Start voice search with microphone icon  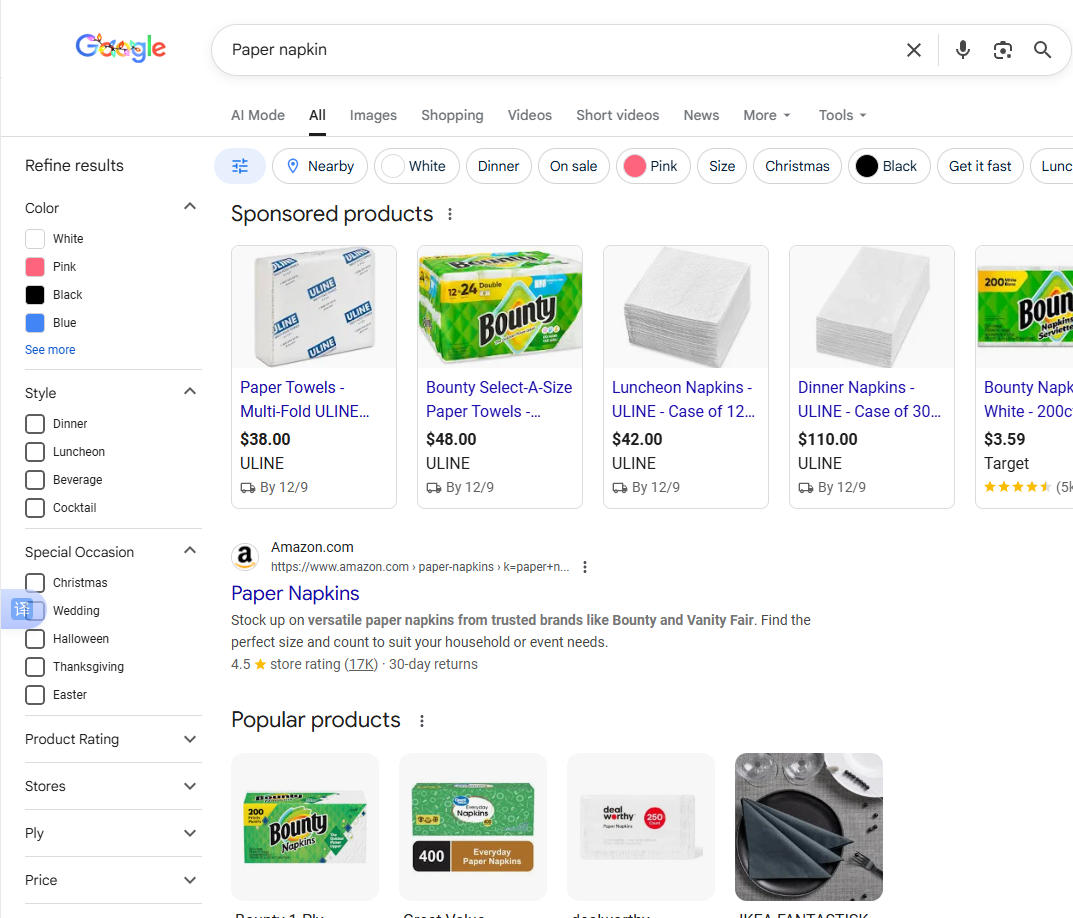[962, 50]
